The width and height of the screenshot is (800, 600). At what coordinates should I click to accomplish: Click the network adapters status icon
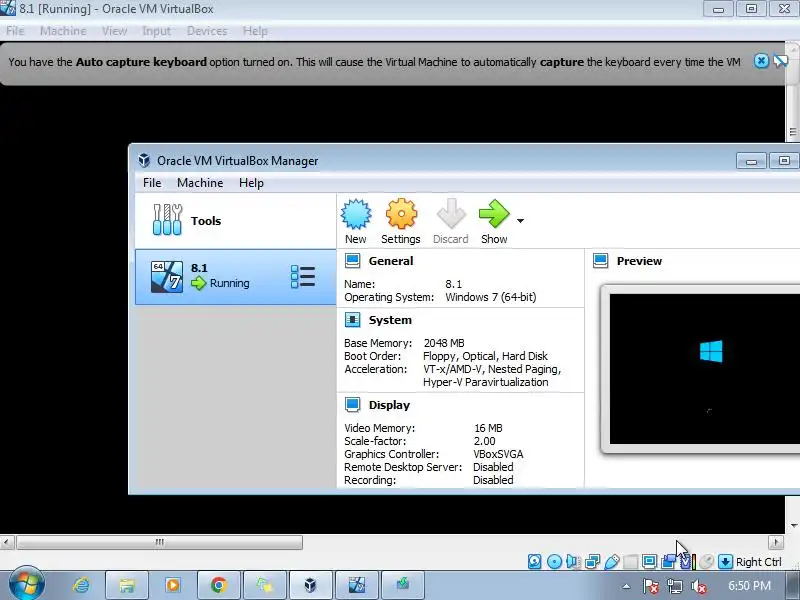coord(592,562)
